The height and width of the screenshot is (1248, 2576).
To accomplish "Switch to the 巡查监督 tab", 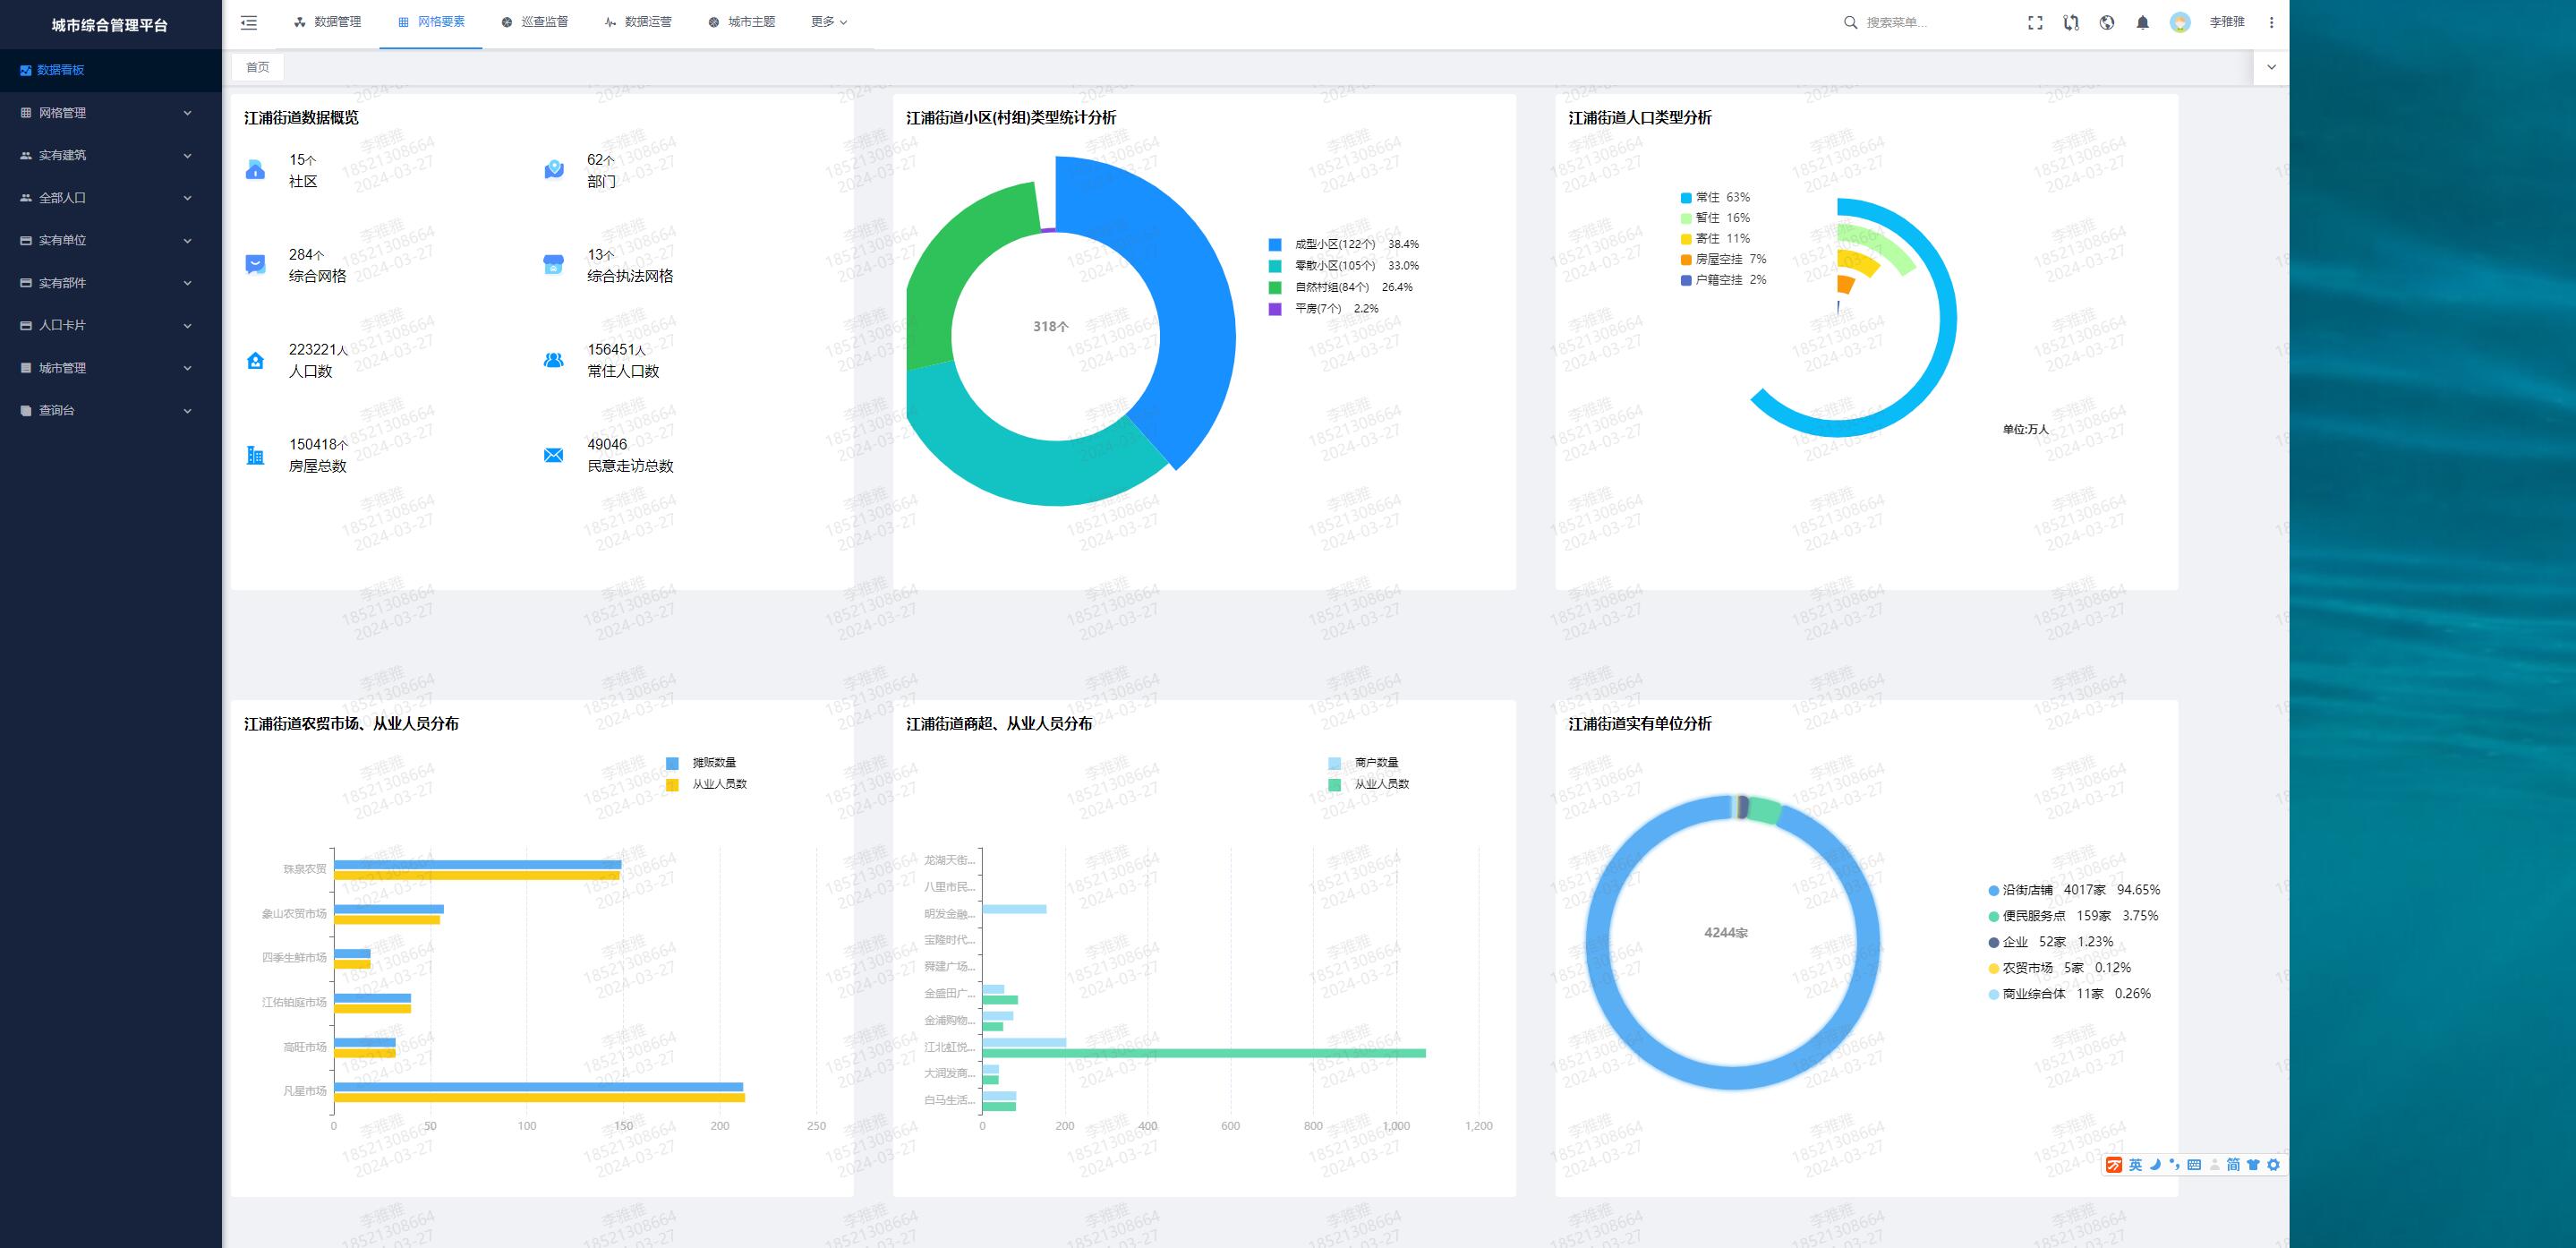I will point(535,22).
